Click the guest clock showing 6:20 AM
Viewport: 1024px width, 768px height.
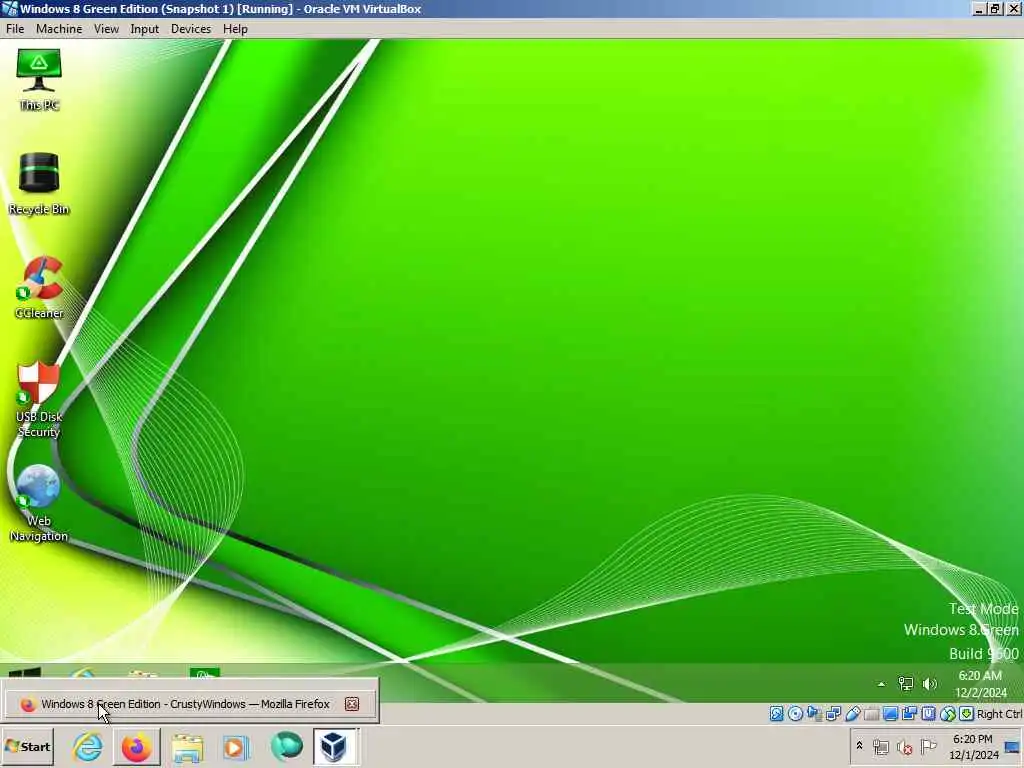[x=980, y=684]
